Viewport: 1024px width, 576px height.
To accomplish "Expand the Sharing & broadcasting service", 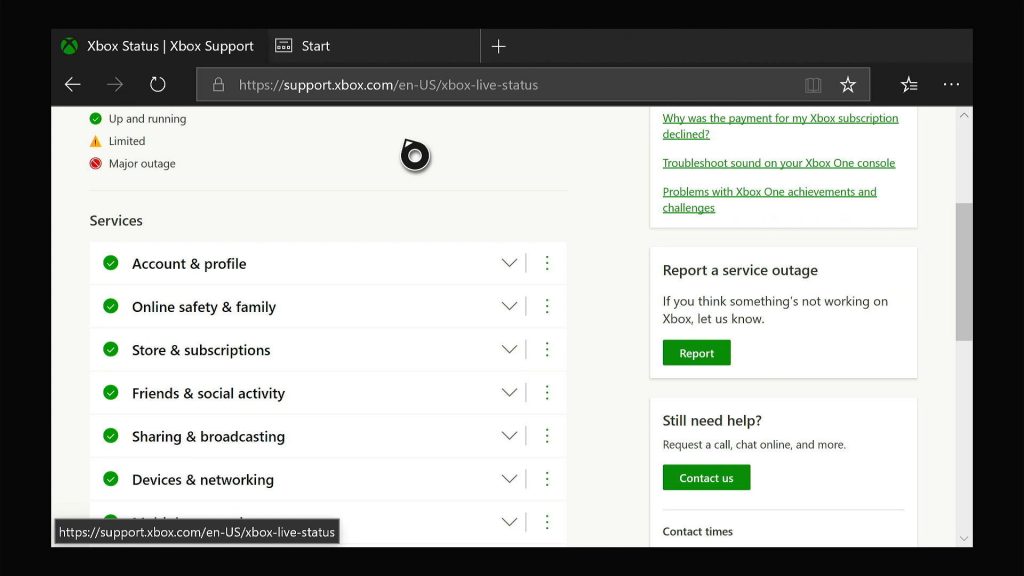I will (509, 436).
